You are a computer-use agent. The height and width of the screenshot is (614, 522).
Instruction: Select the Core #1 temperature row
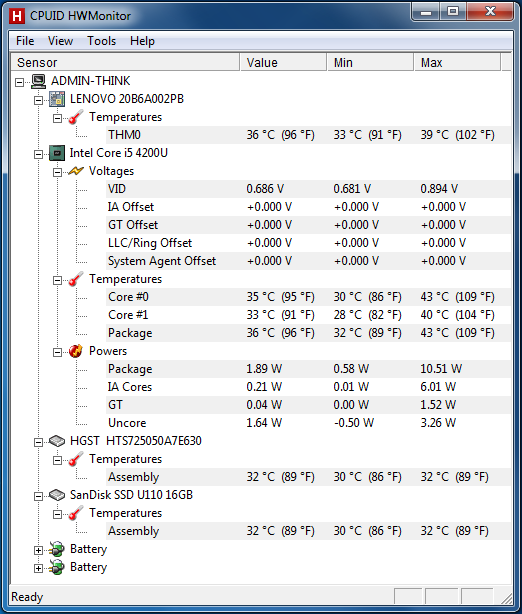point(309,315)
